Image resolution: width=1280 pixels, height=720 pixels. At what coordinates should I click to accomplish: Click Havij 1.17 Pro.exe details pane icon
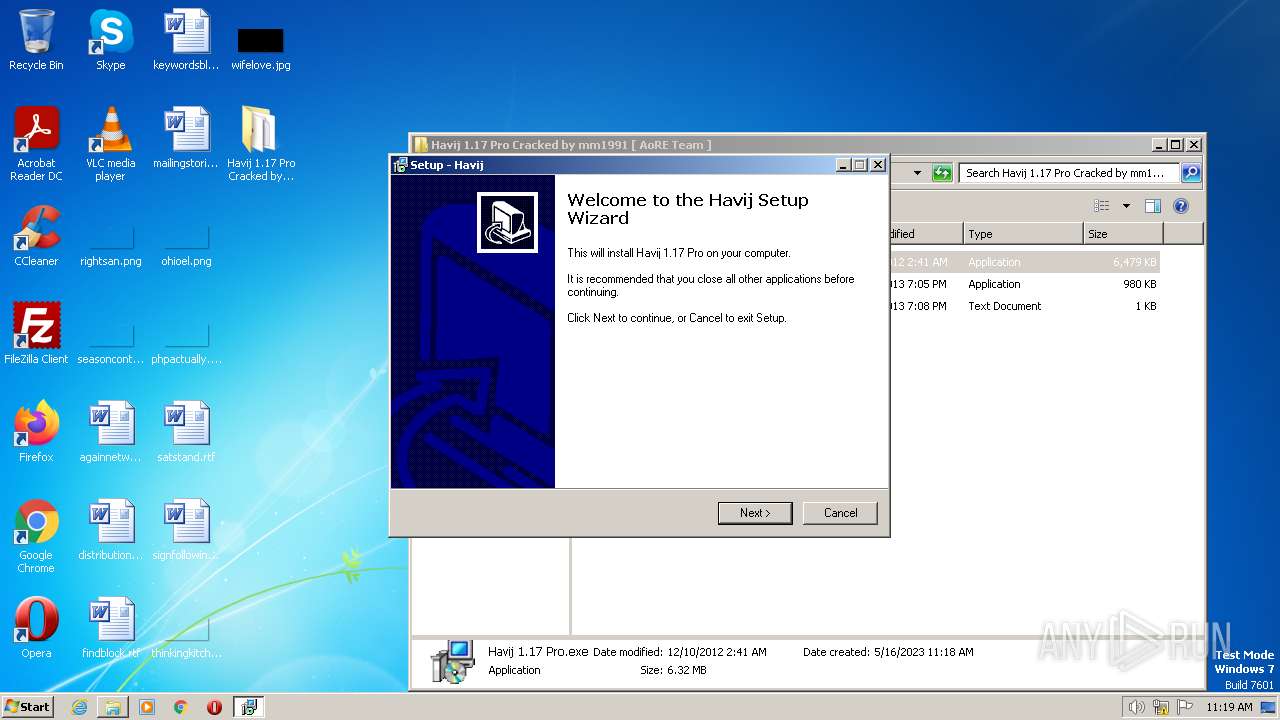(x=452, y=662)
